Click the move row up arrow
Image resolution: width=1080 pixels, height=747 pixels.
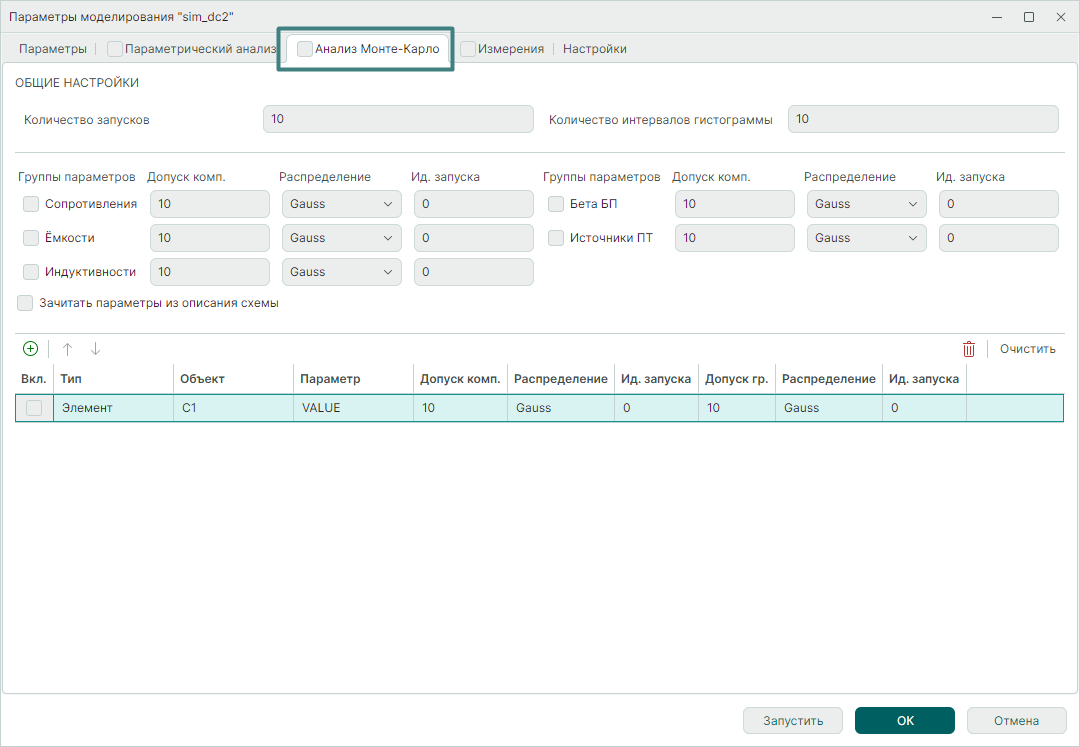(x=68, y=349)
